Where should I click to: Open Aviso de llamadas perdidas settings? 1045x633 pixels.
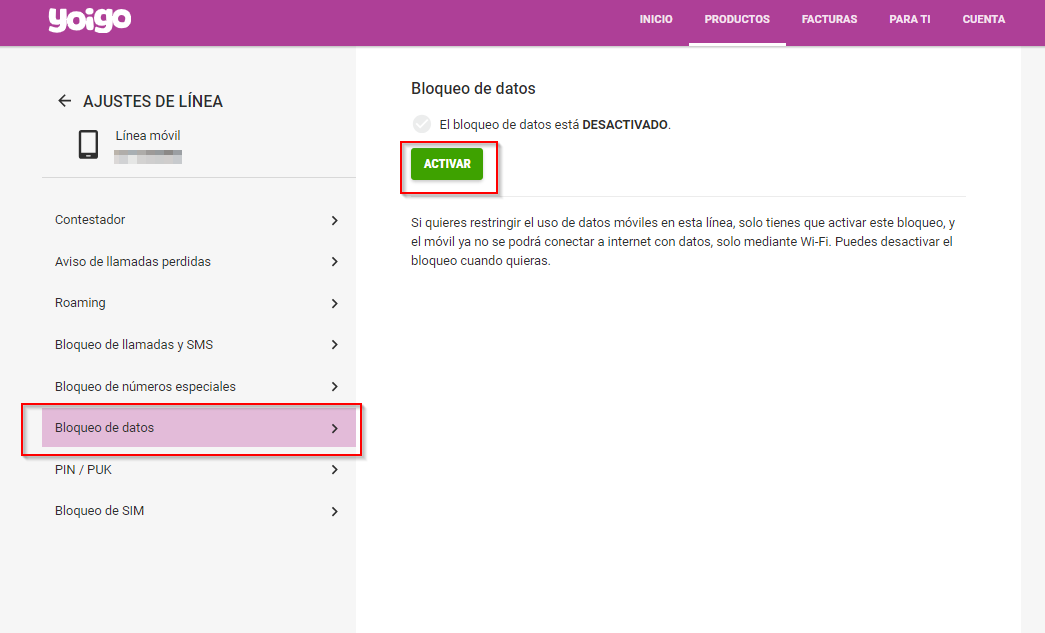click(133, 261)
